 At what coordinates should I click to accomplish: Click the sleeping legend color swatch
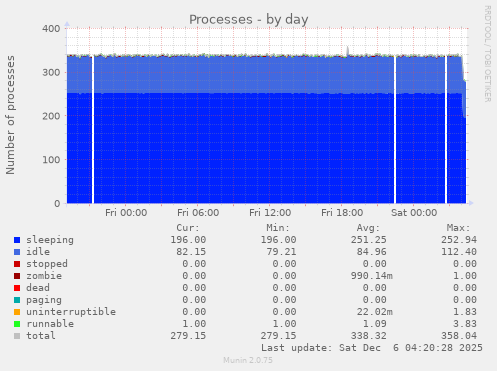click(17, 240)
